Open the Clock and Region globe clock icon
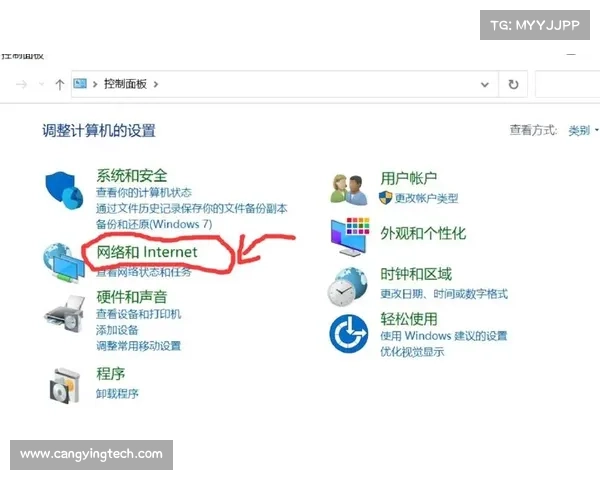Image resolution: width=600 pixels, height=480 pixels. (347, 287)
